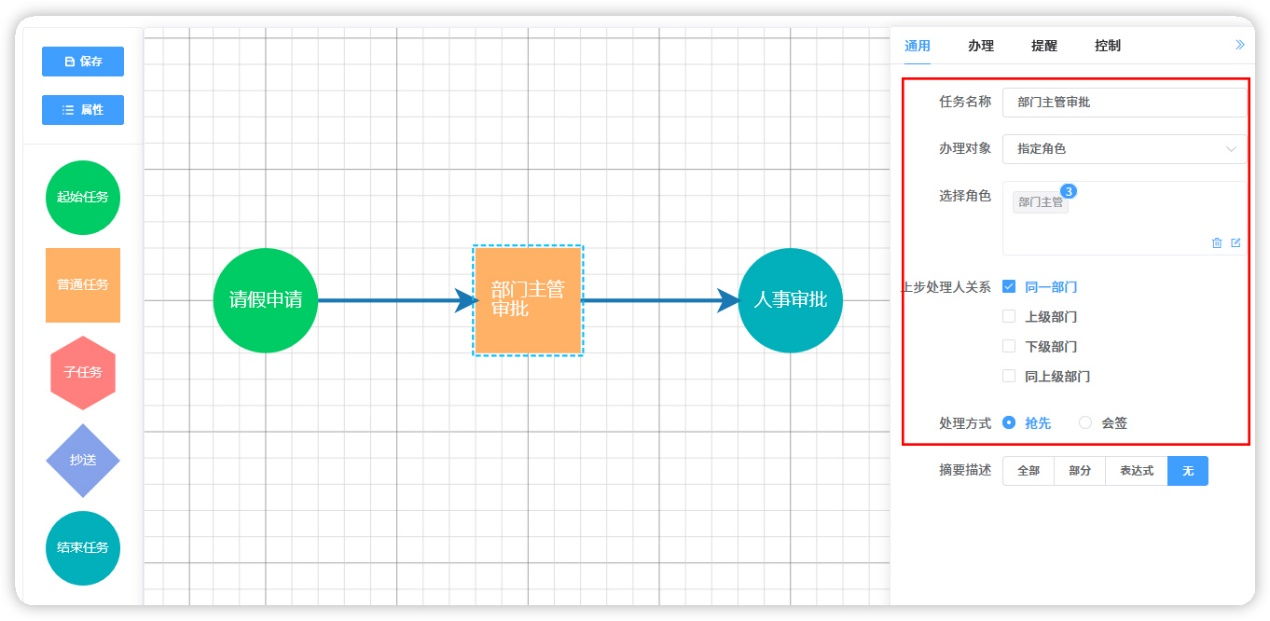Pick the 结束任务 teal circle shape
The image size is (1270, 621).
pos(83,548)
